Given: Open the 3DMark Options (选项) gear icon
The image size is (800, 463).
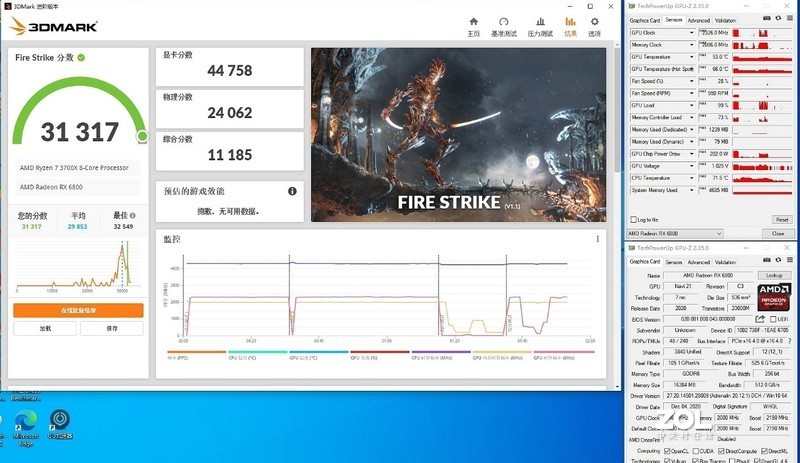Looking at the screenshot, I should tap(594, 22).
